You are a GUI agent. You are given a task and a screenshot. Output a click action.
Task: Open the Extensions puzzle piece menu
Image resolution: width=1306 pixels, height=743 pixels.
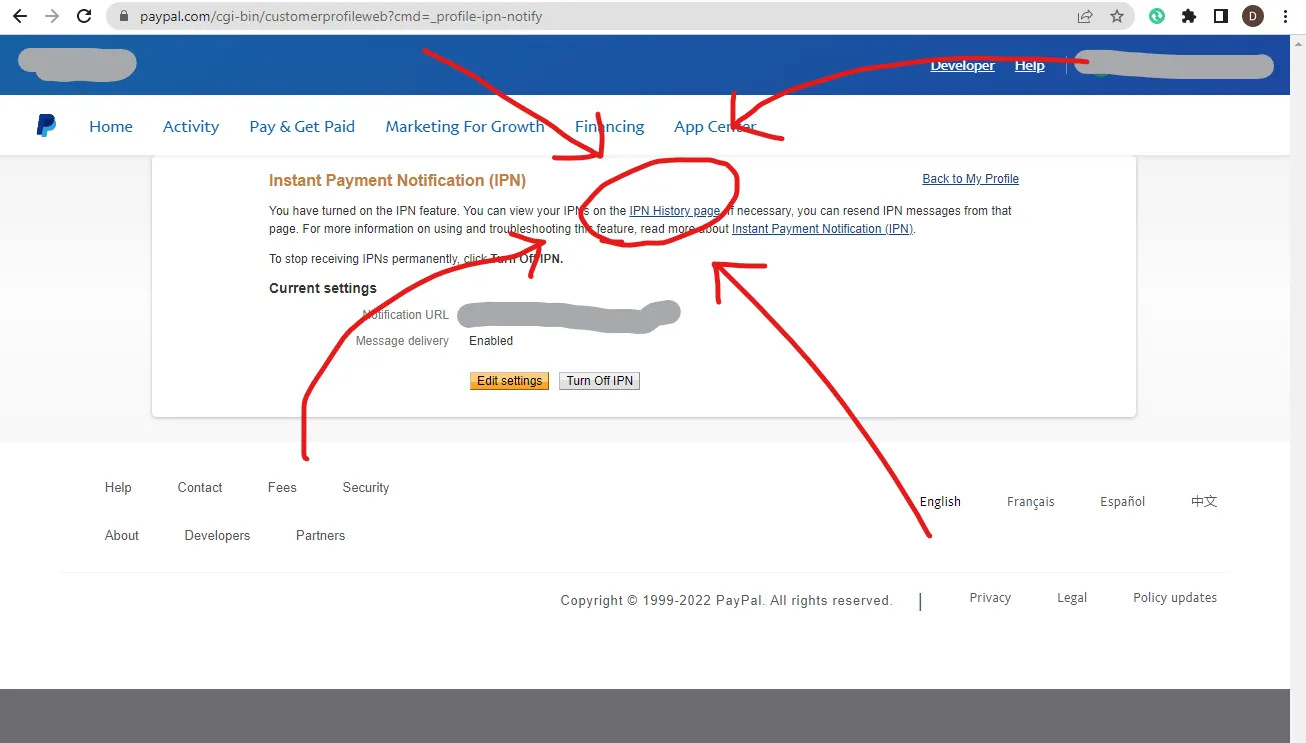1189,16
